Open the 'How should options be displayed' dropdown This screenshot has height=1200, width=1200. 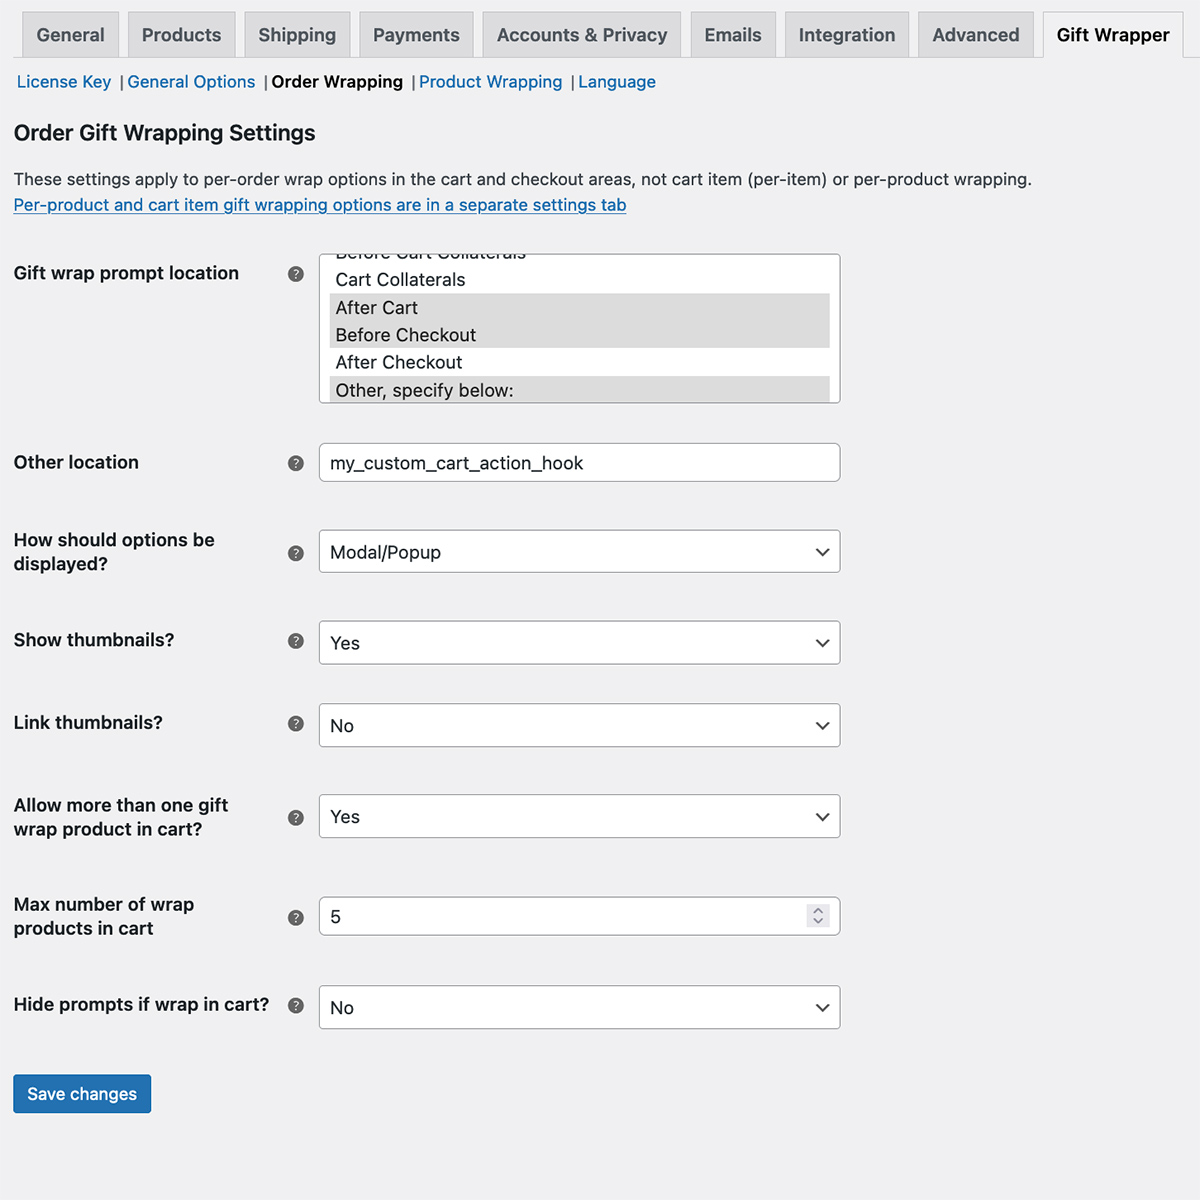(x=579, y=552)
